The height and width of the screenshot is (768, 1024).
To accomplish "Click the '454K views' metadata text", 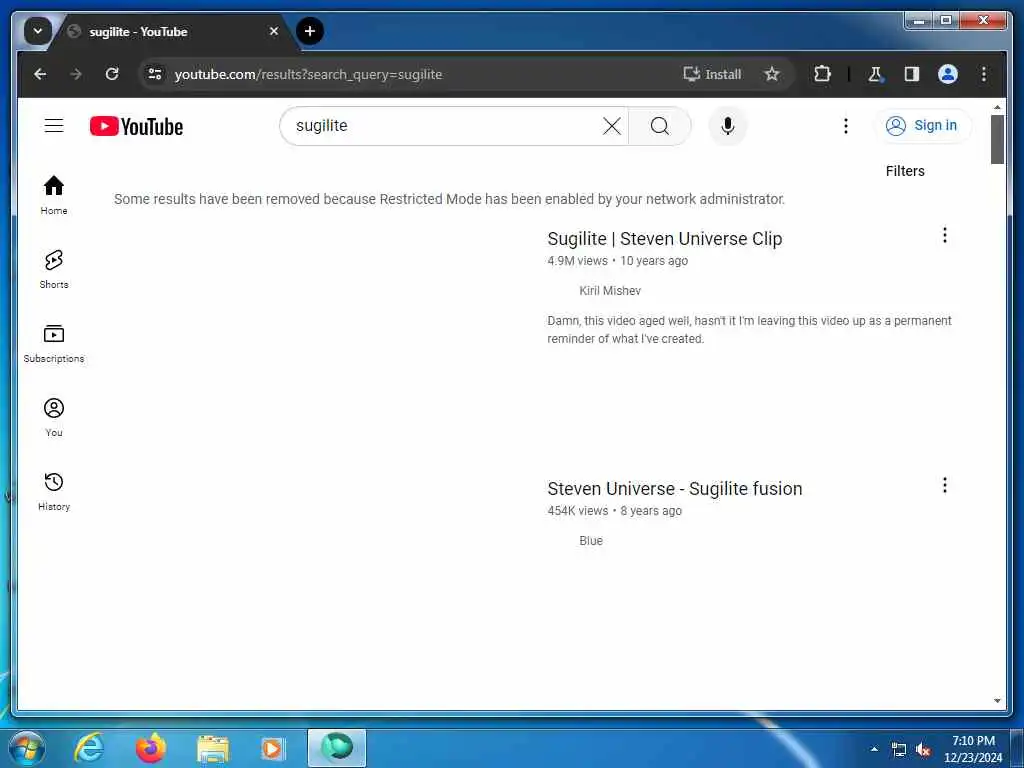I will point(577,511).
